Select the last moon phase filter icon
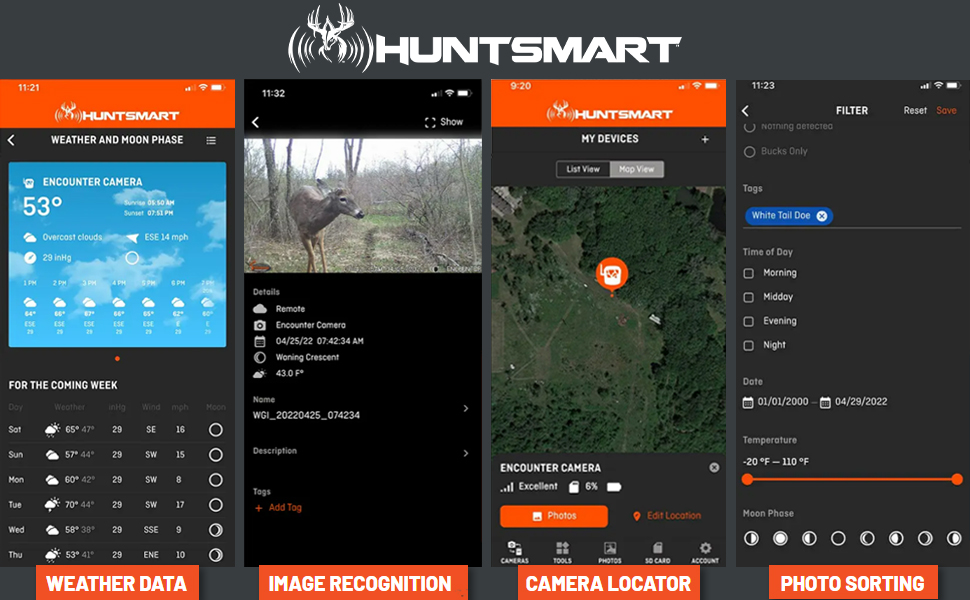Image resolution: width=970 pixels, height=600 pixels. (954, 539)
